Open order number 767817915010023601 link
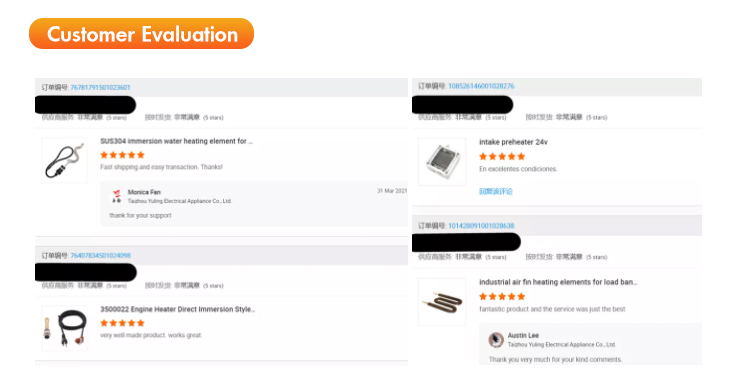This screenshot has width=750, height=382. [100, 87]
